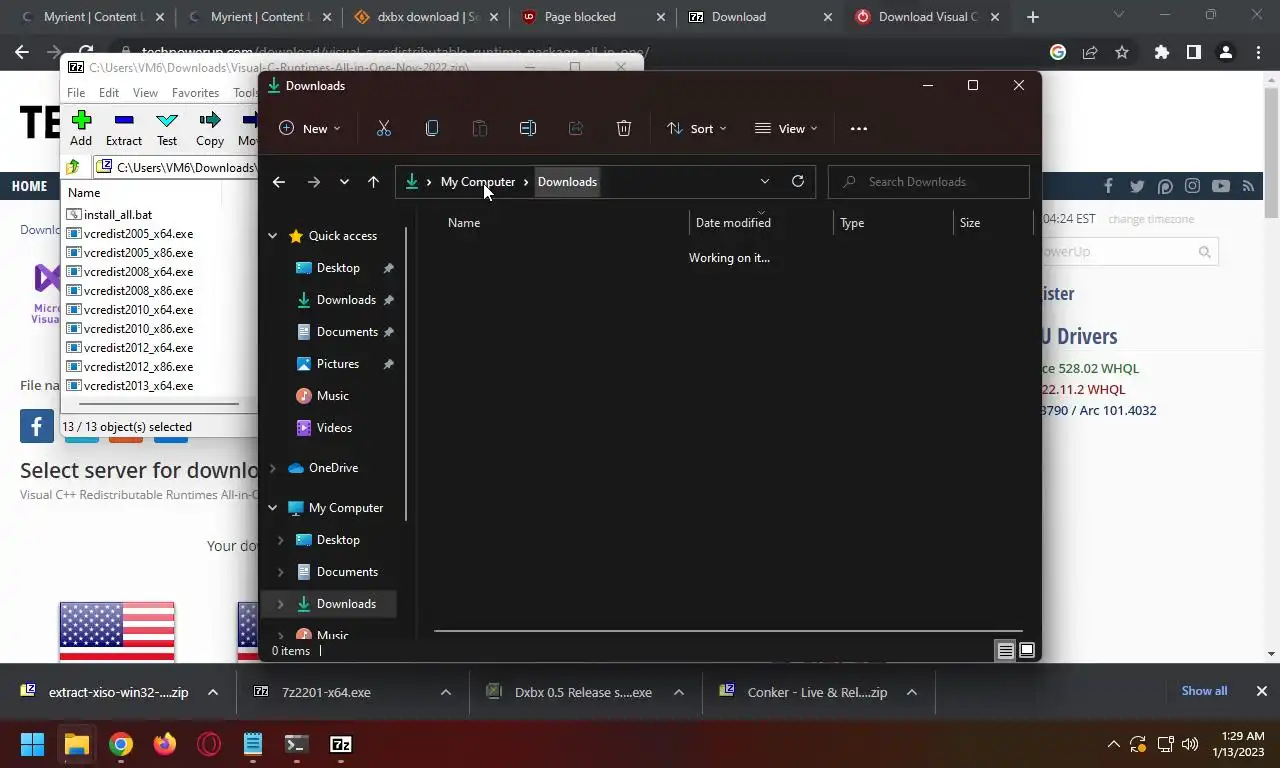
Task: Switch to details view layout icon
Action: click(1005, 650)
